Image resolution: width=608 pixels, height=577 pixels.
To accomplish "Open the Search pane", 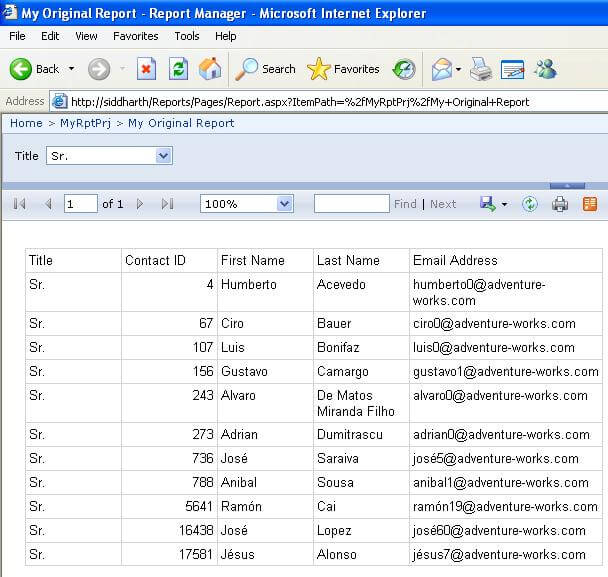I will point(266,69).
